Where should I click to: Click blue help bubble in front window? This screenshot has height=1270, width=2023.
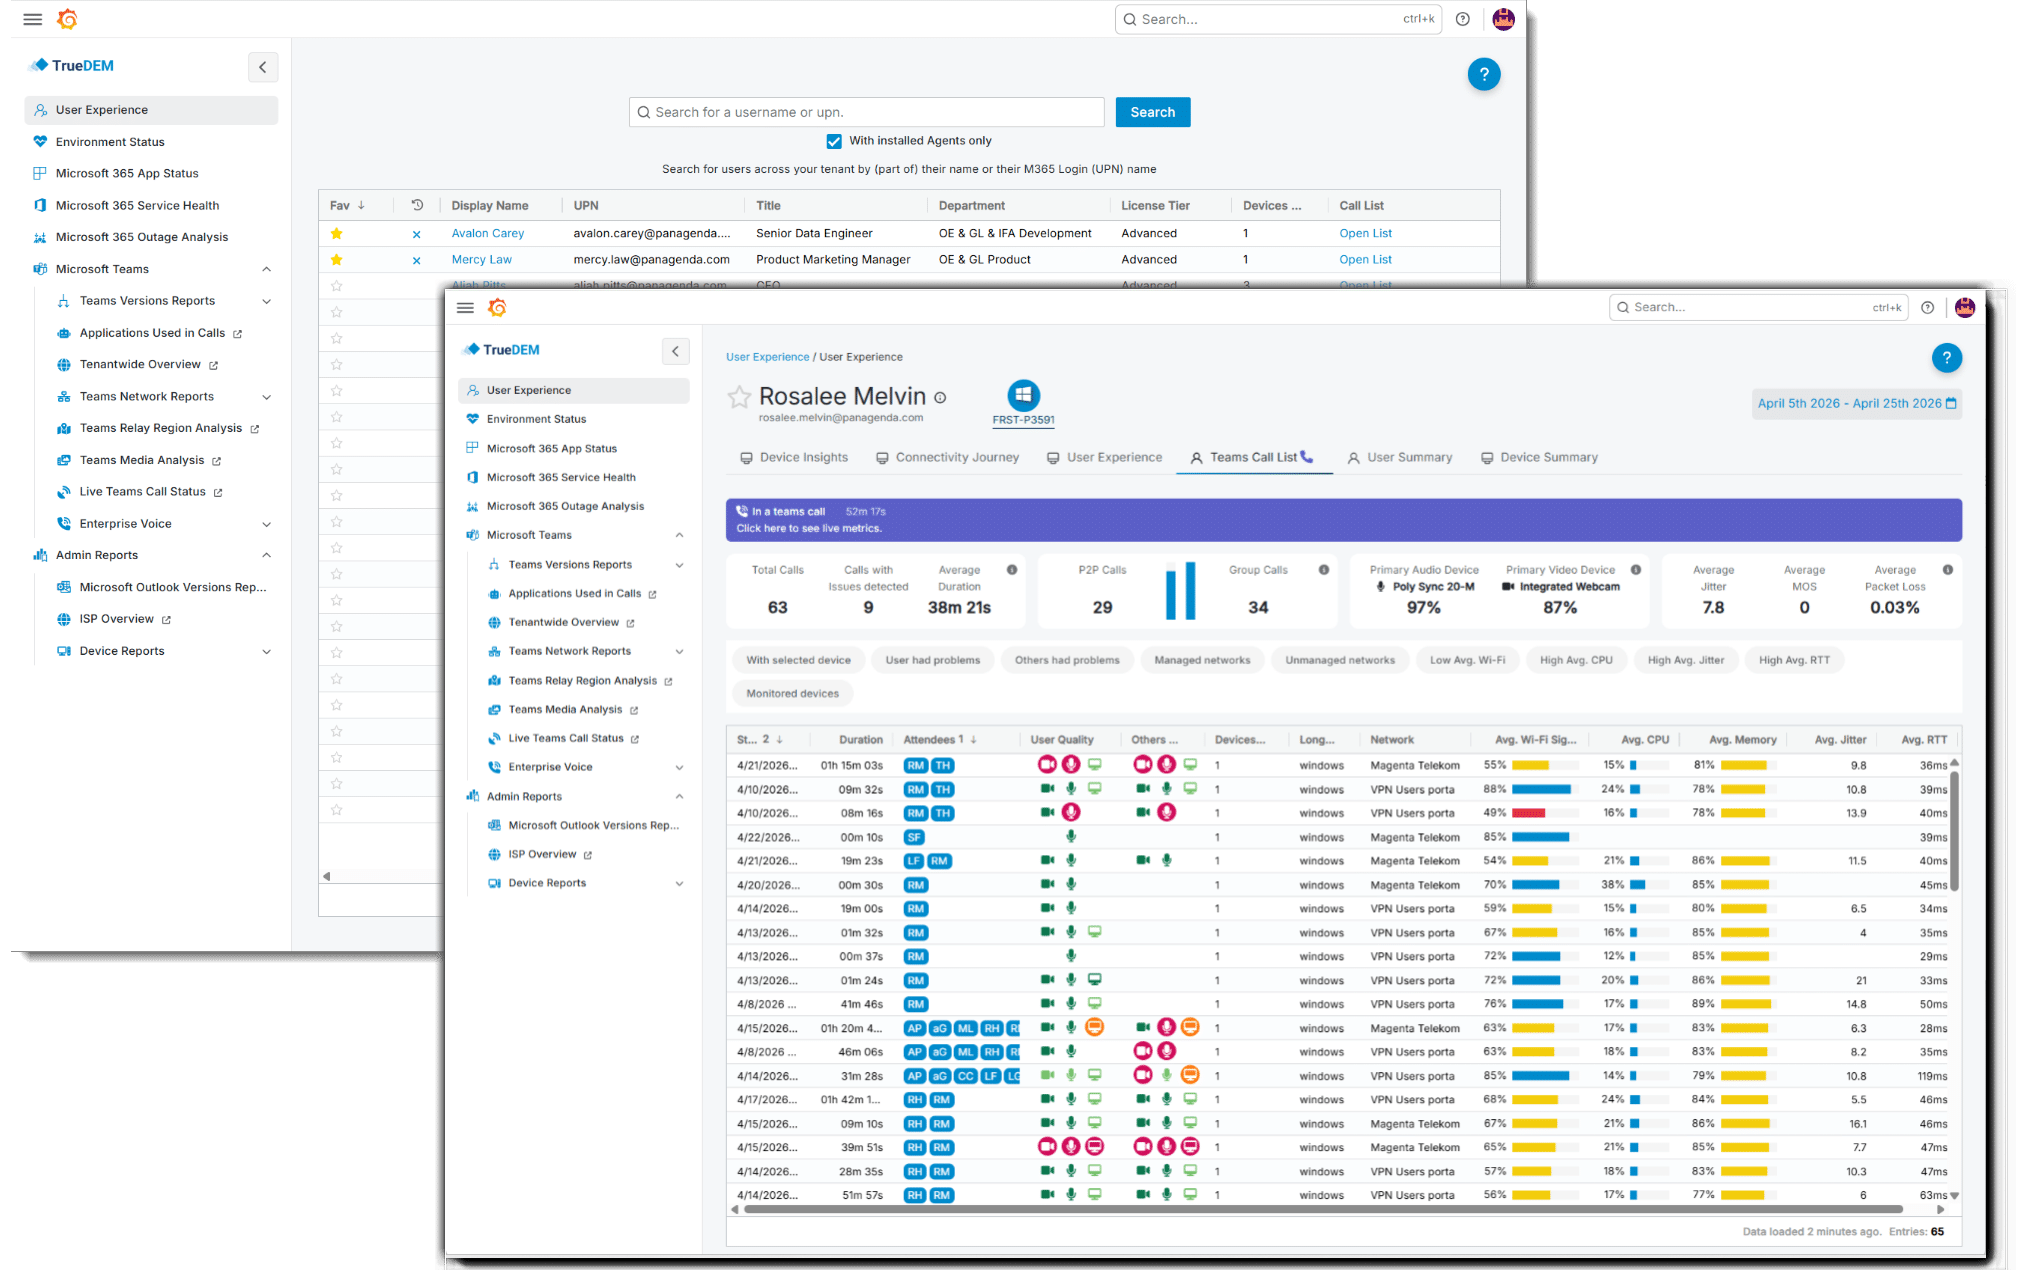pos(1946,358)
